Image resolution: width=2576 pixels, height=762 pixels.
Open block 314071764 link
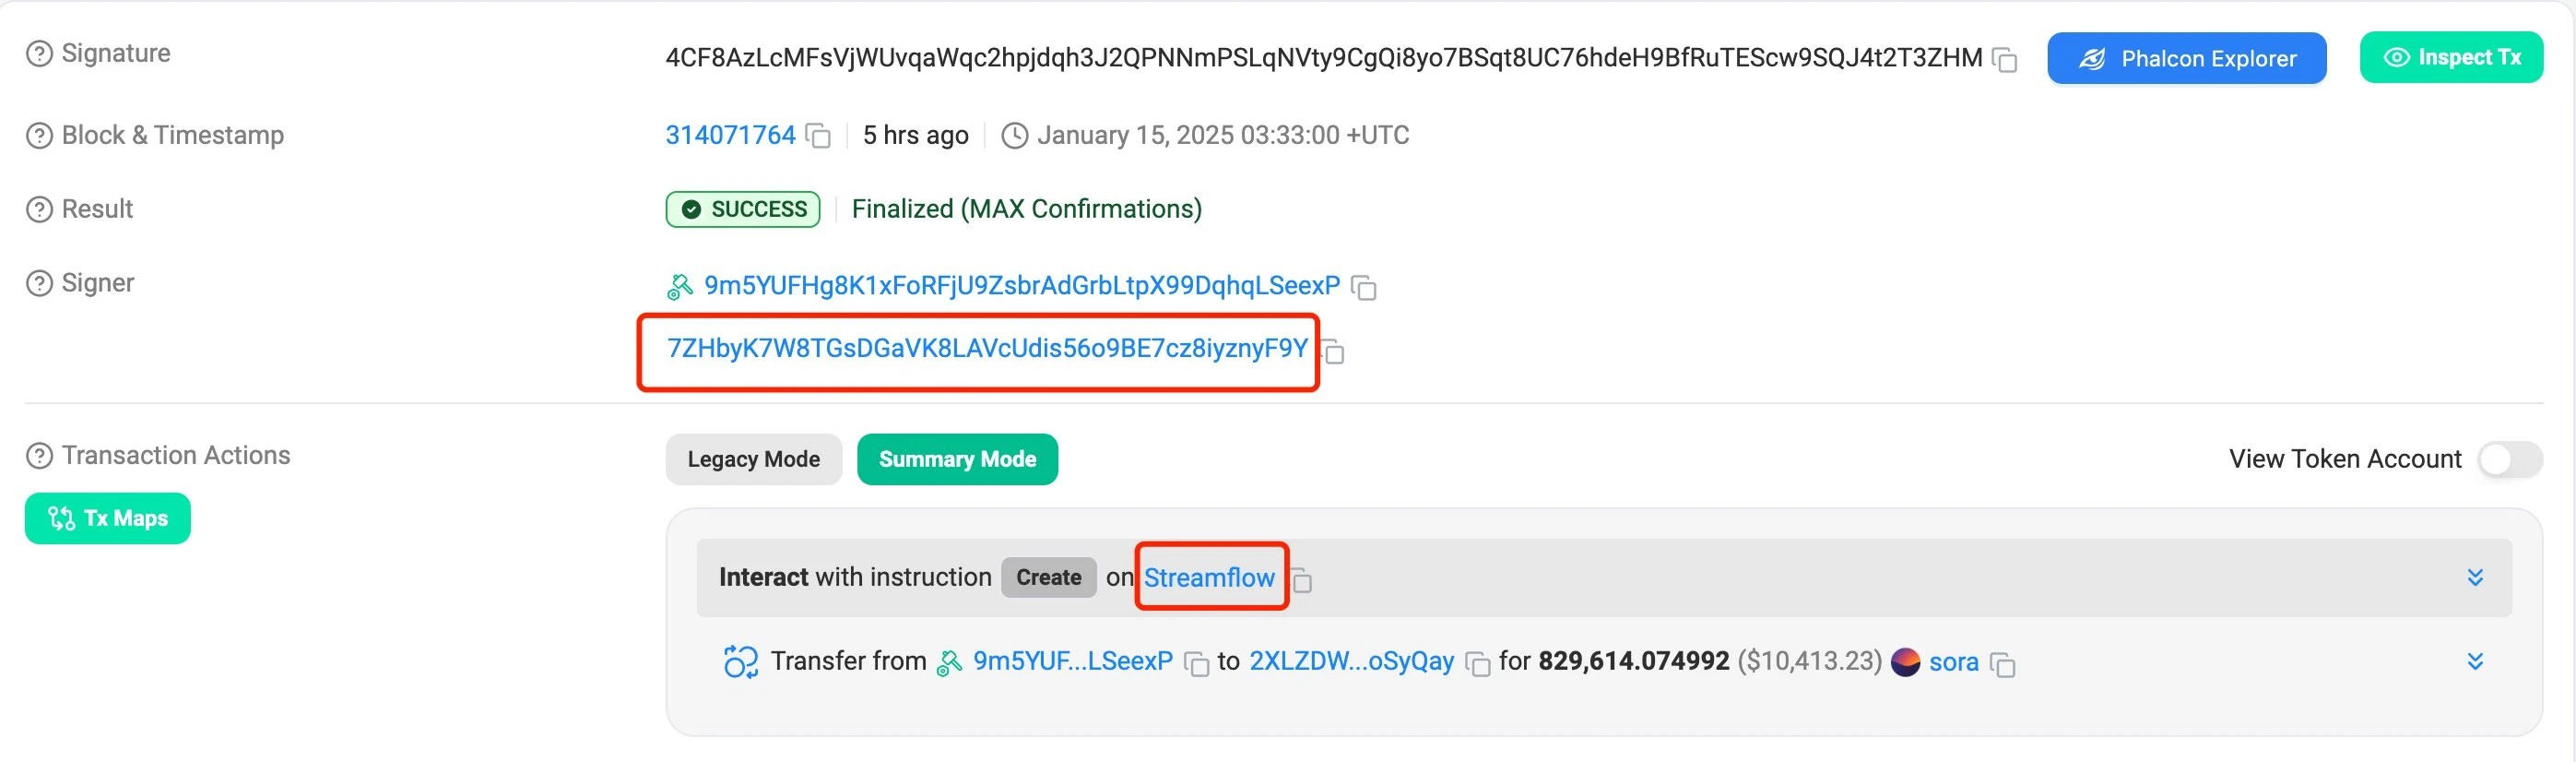click(x=730, y=136)
